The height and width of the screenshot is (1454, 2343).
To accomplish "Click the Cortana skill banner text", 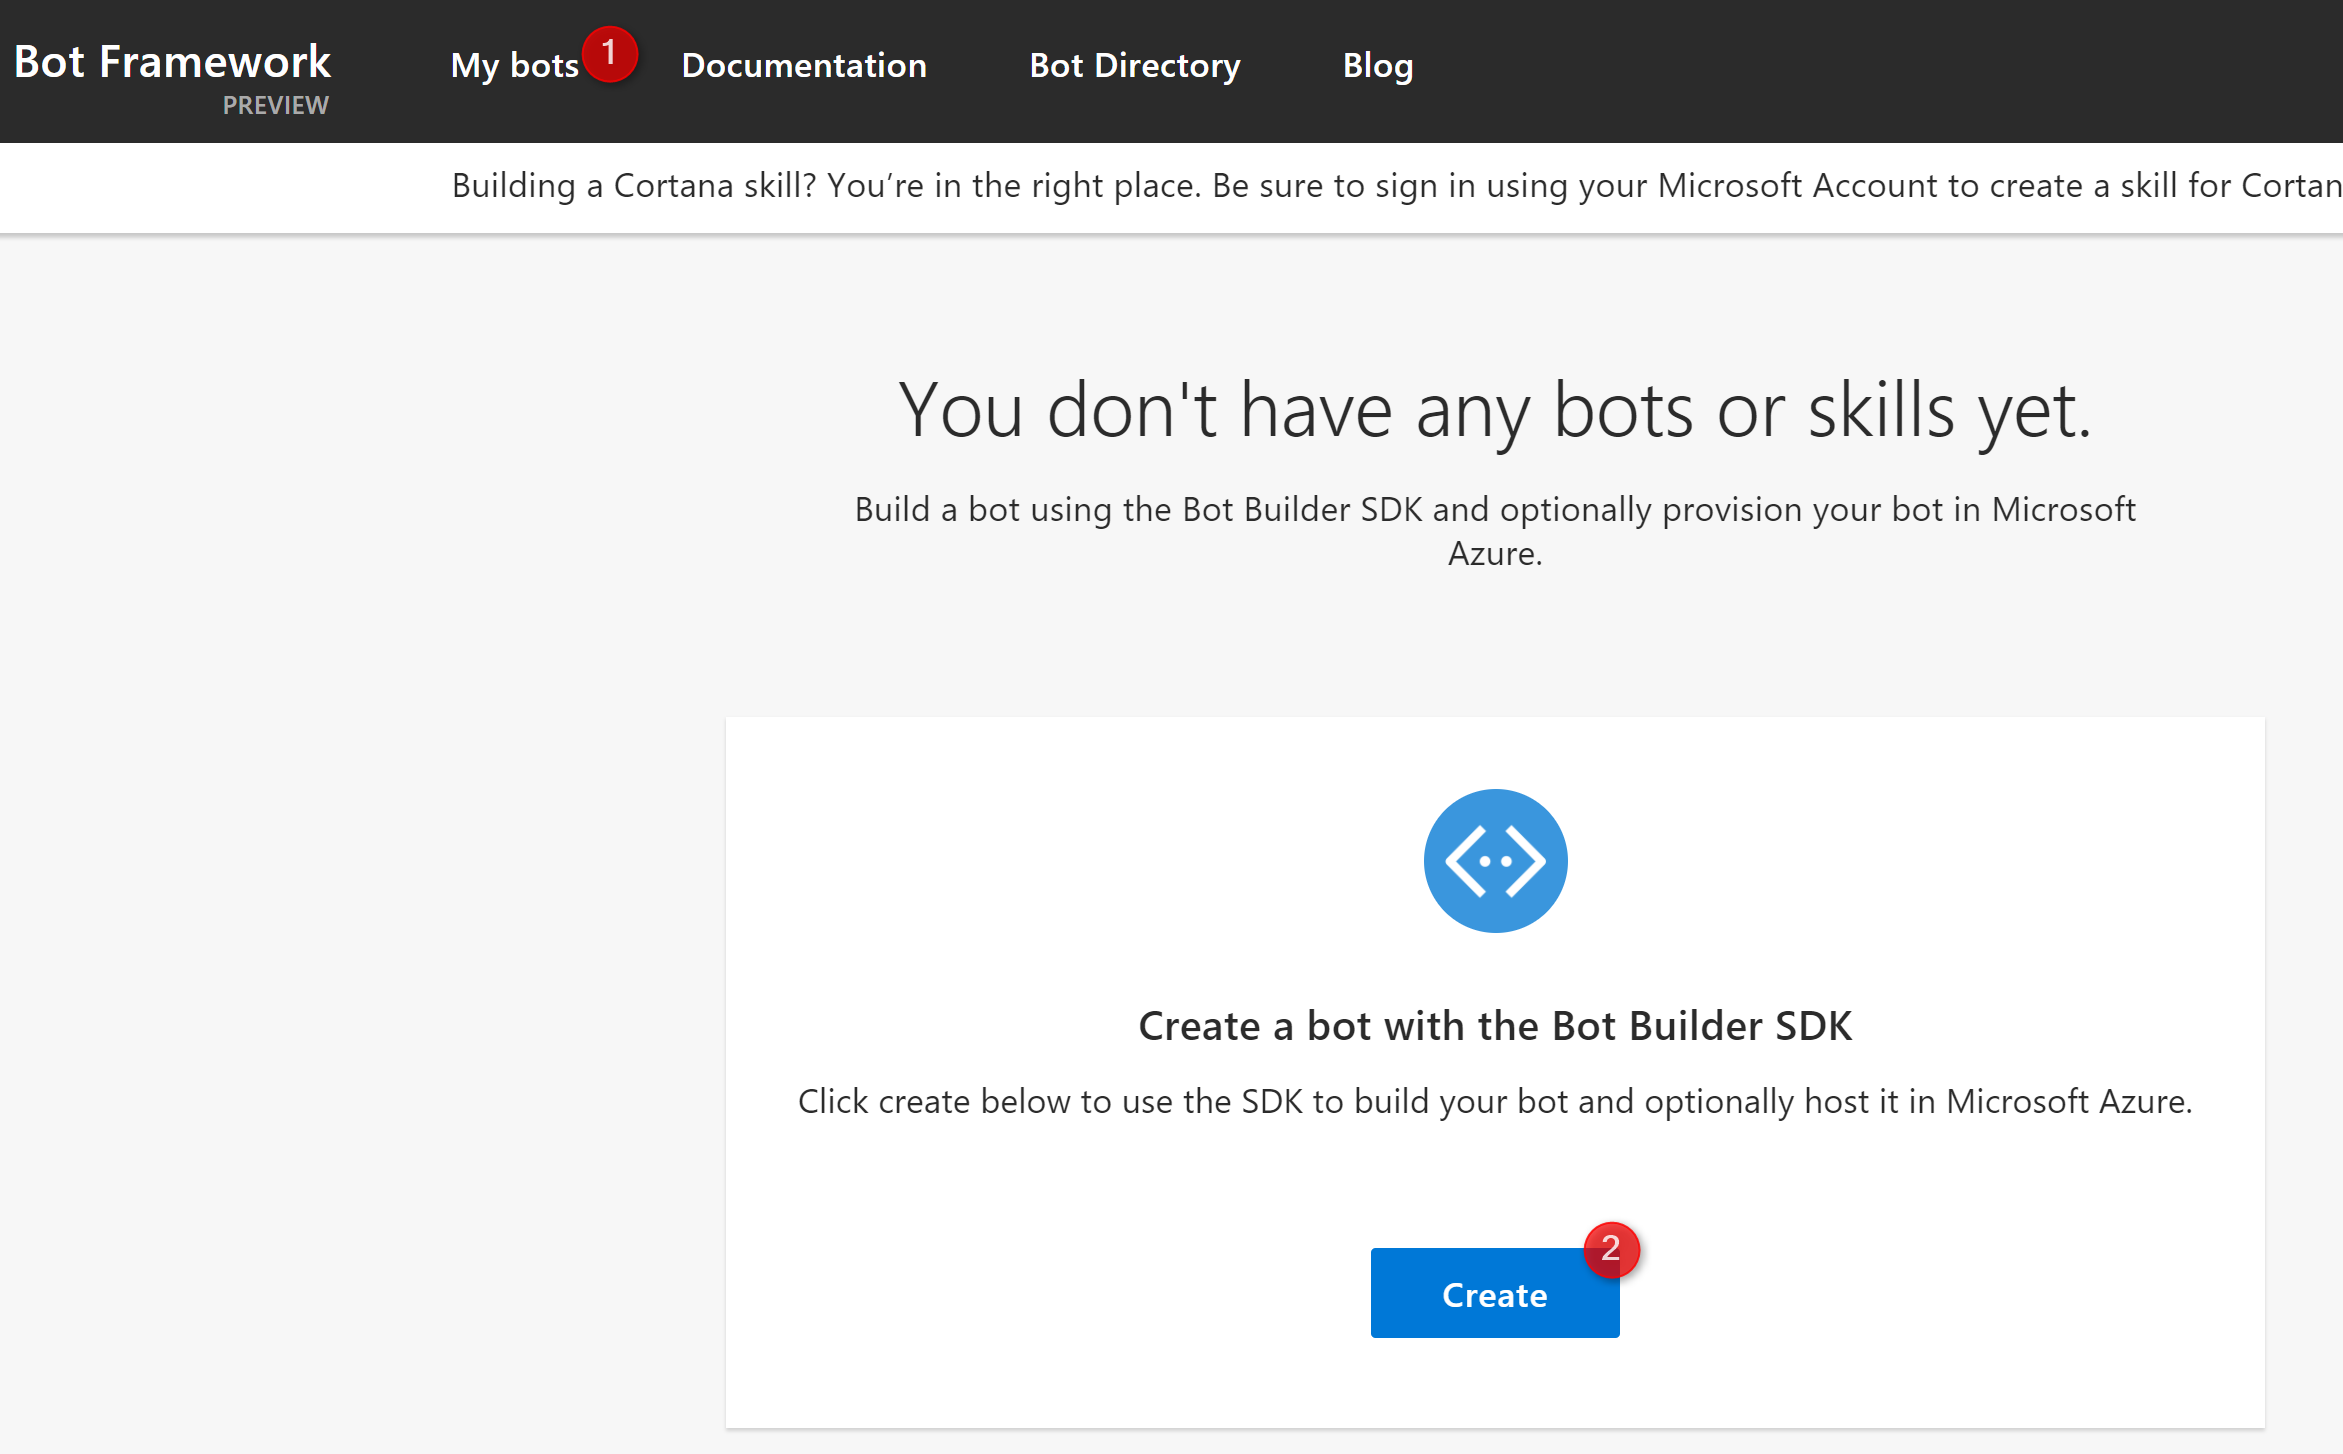I will click(1397, 186).
